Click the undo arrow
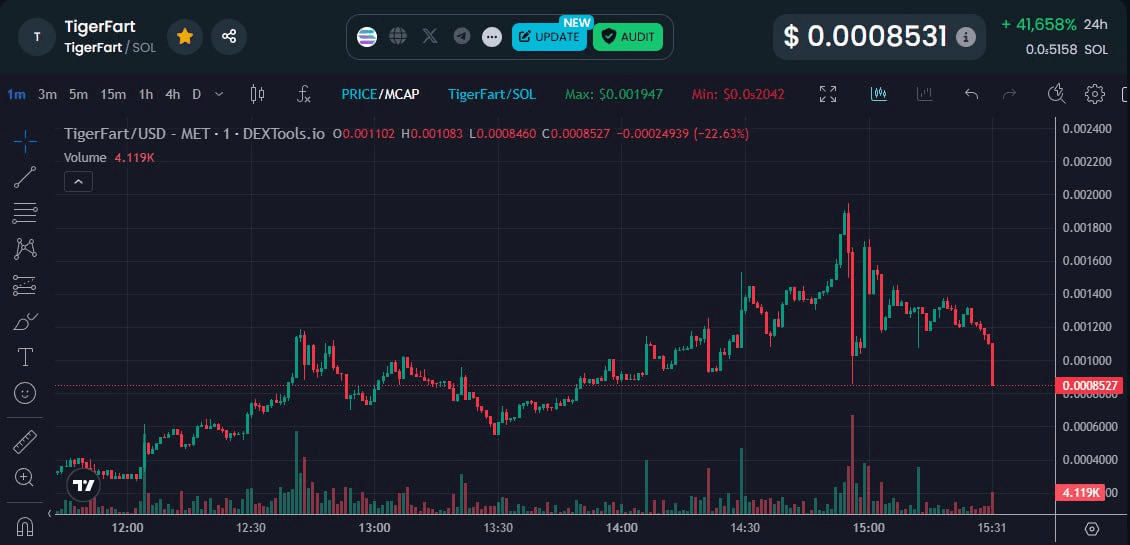The height and width of the screenshot is (545, 1130). click(x=971, y=94)
